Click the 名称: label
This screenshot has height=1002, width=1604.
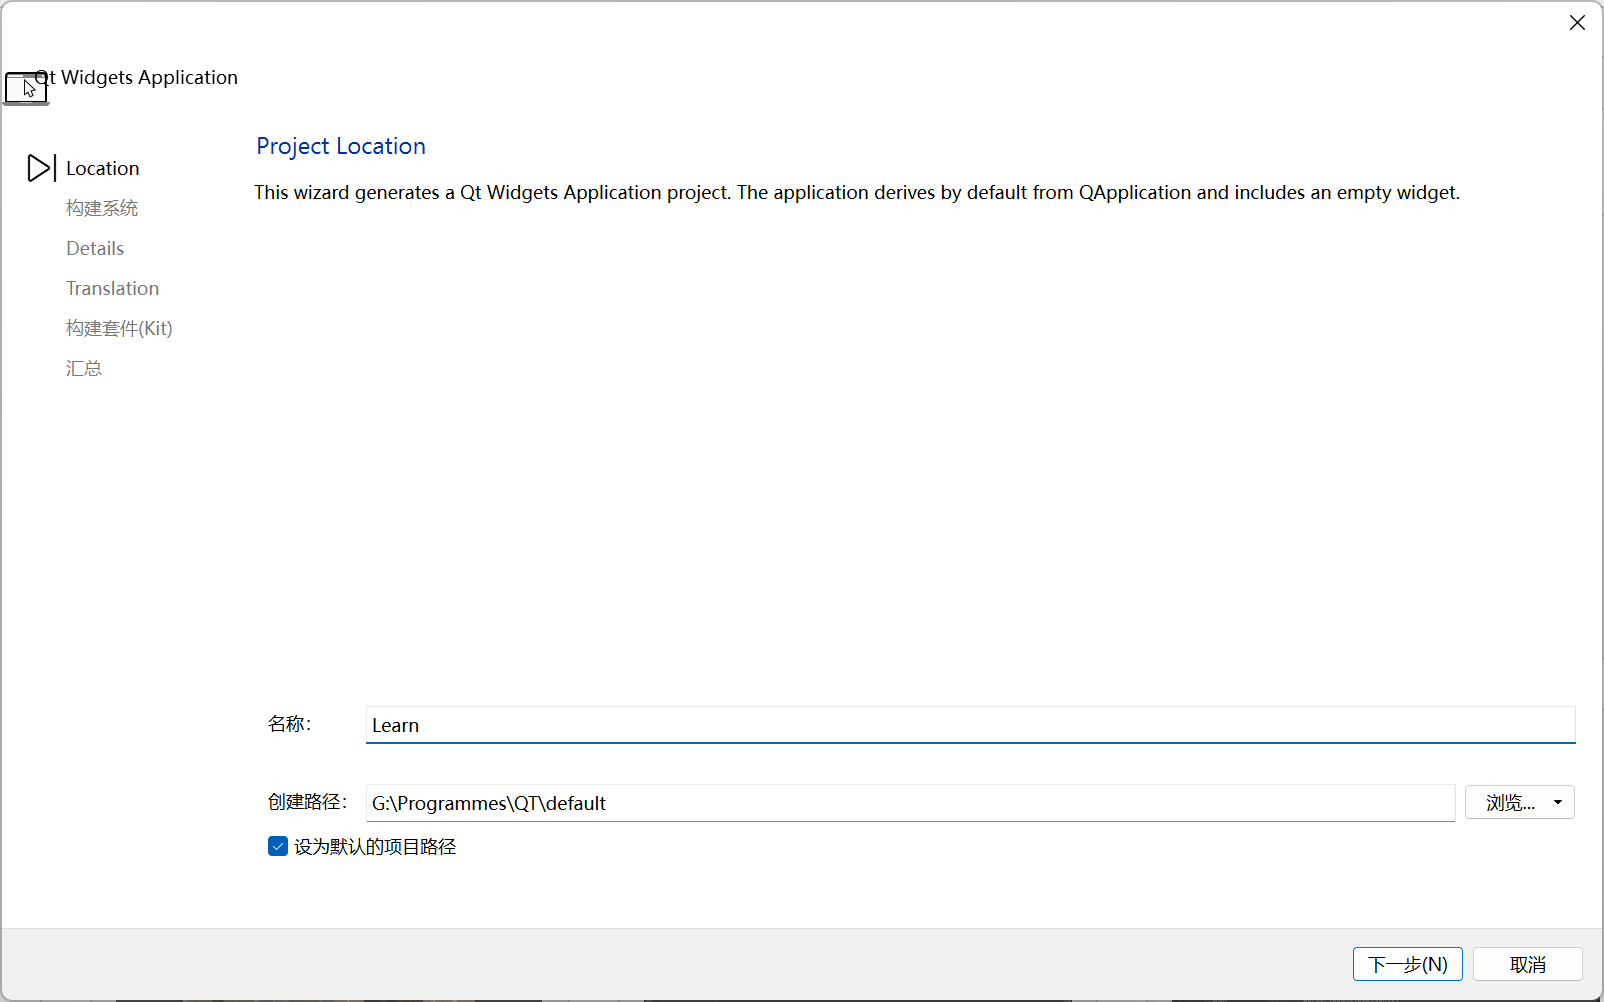coord(290,724)
